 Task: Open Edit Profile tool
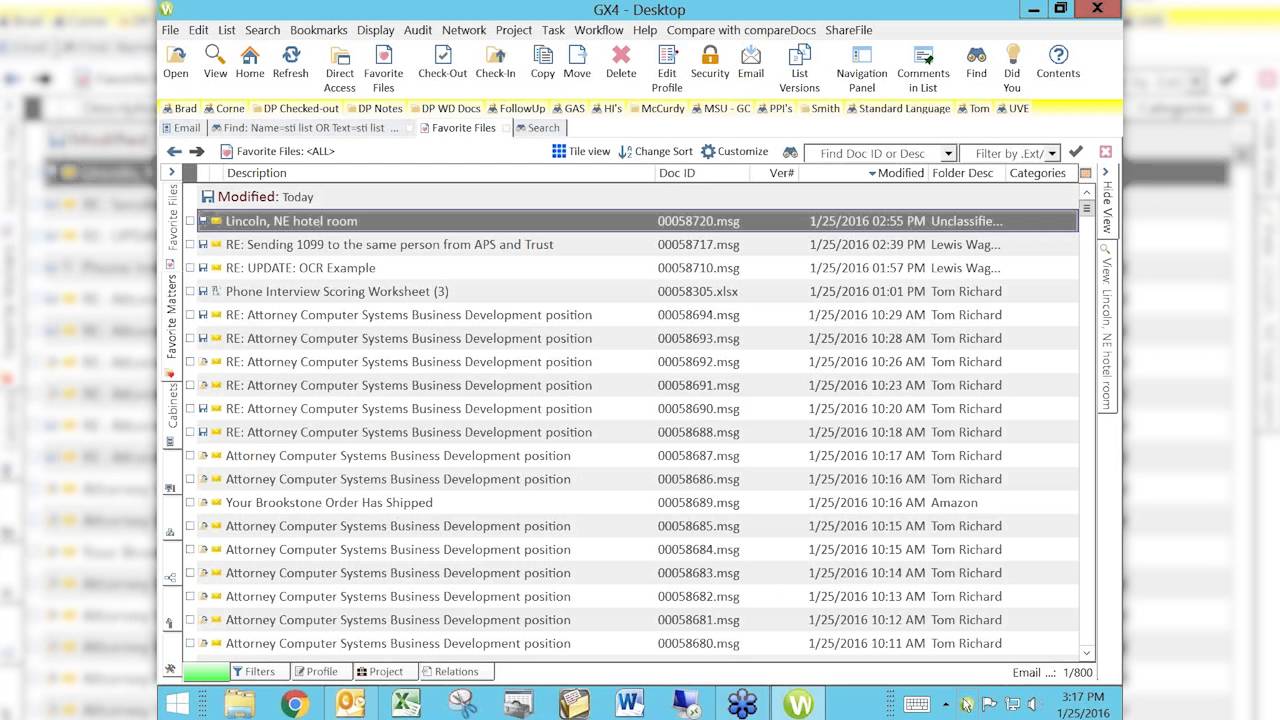pos(667,69)
